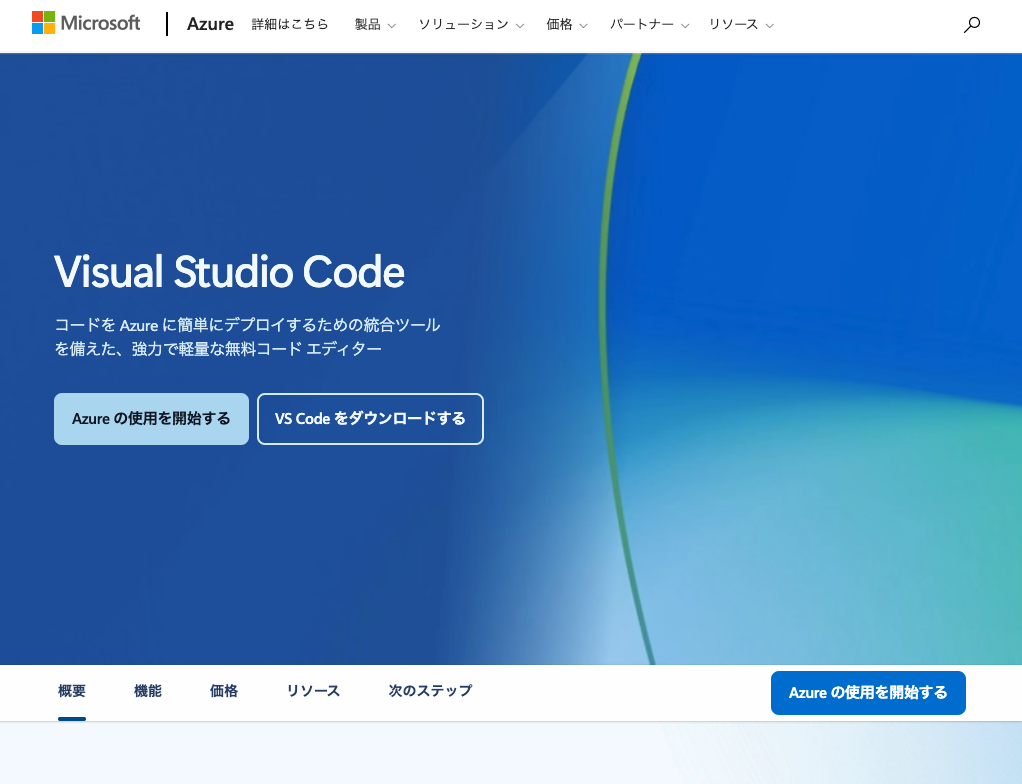Viewport: 1022px width, 784px height.
Task: Click the VS Code をダウンロードする button
Action: coord(370,419)
